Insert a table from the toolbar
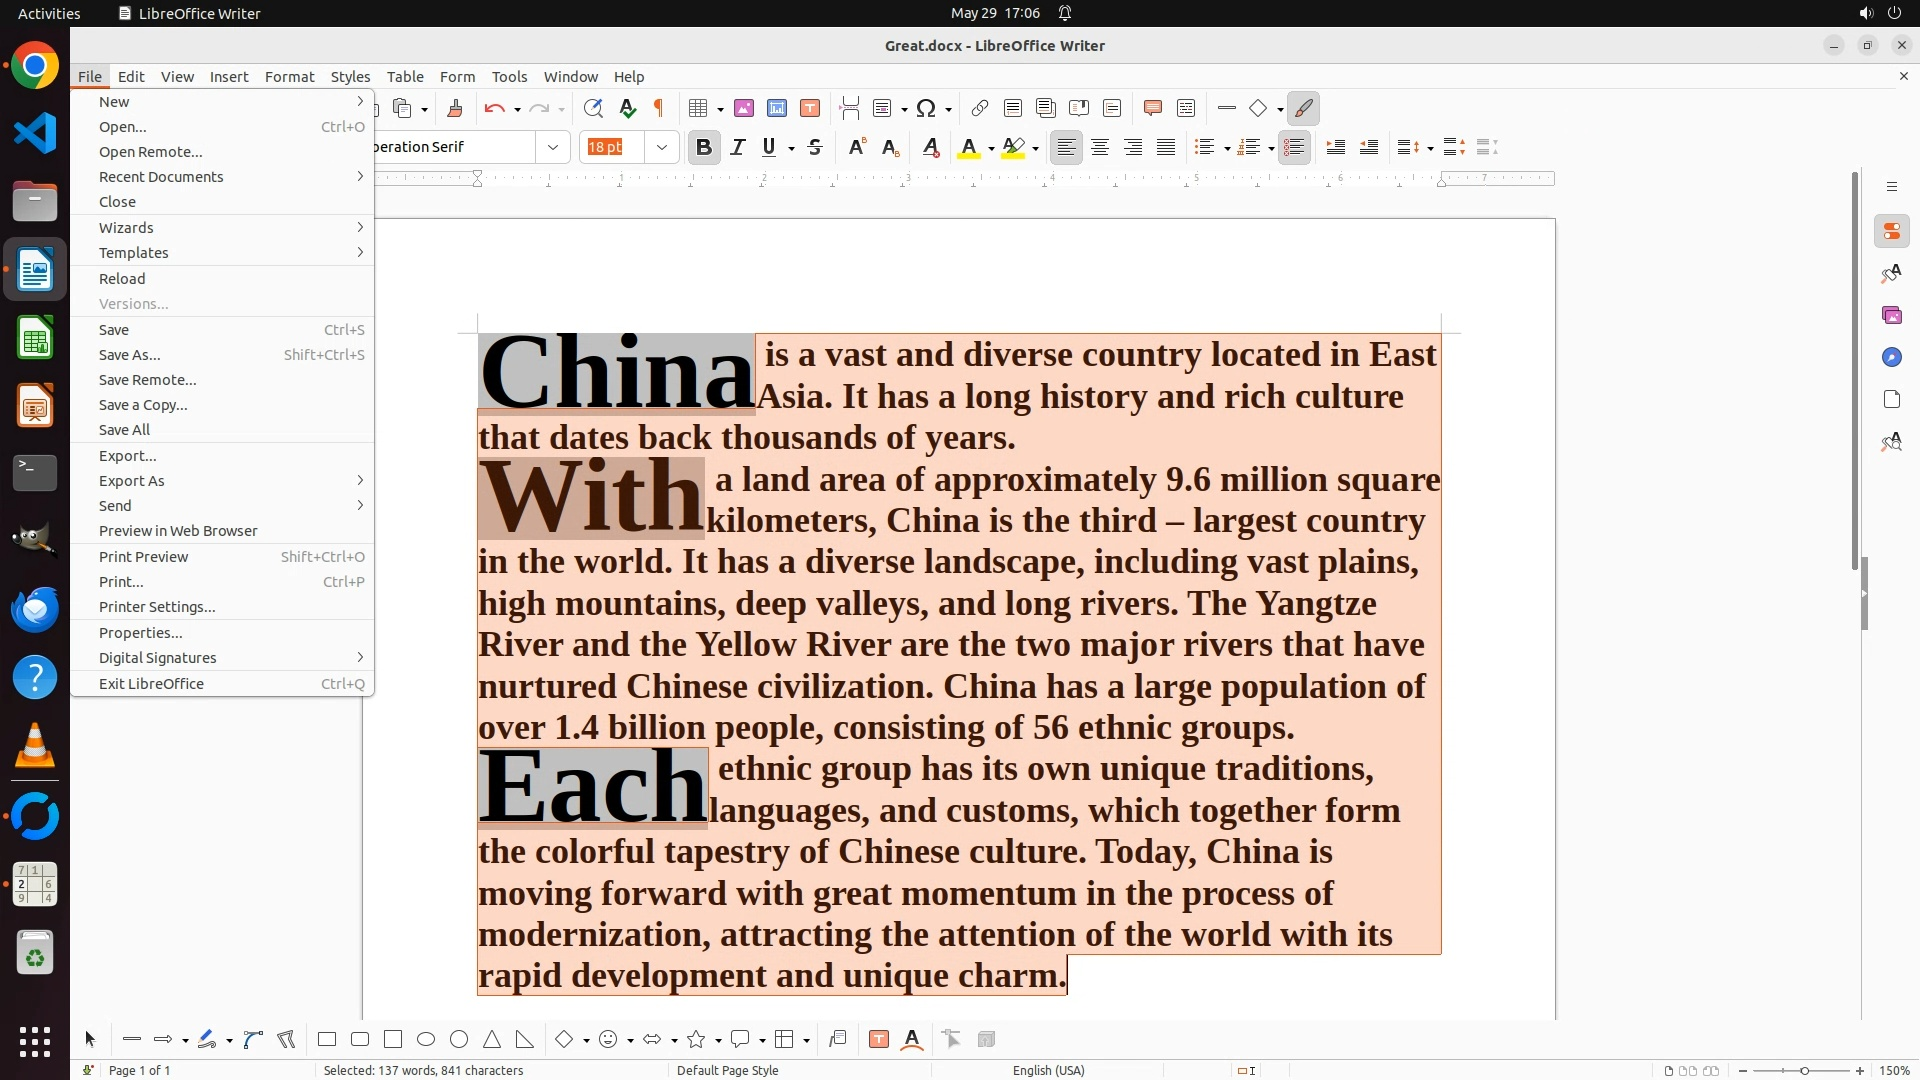This screenshot has height=1080, width=1920. [698, 108]
